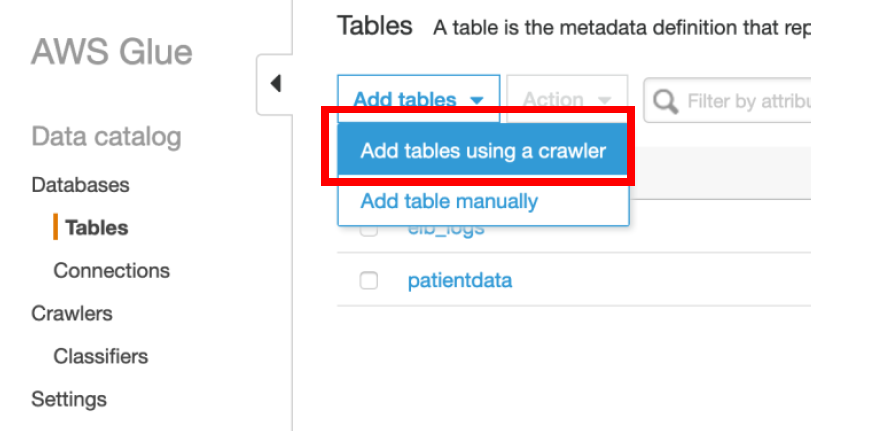Open the Action dropdown
Image resolution: width=888 pixels, height=448 pixels.
[x=567, y=99]
